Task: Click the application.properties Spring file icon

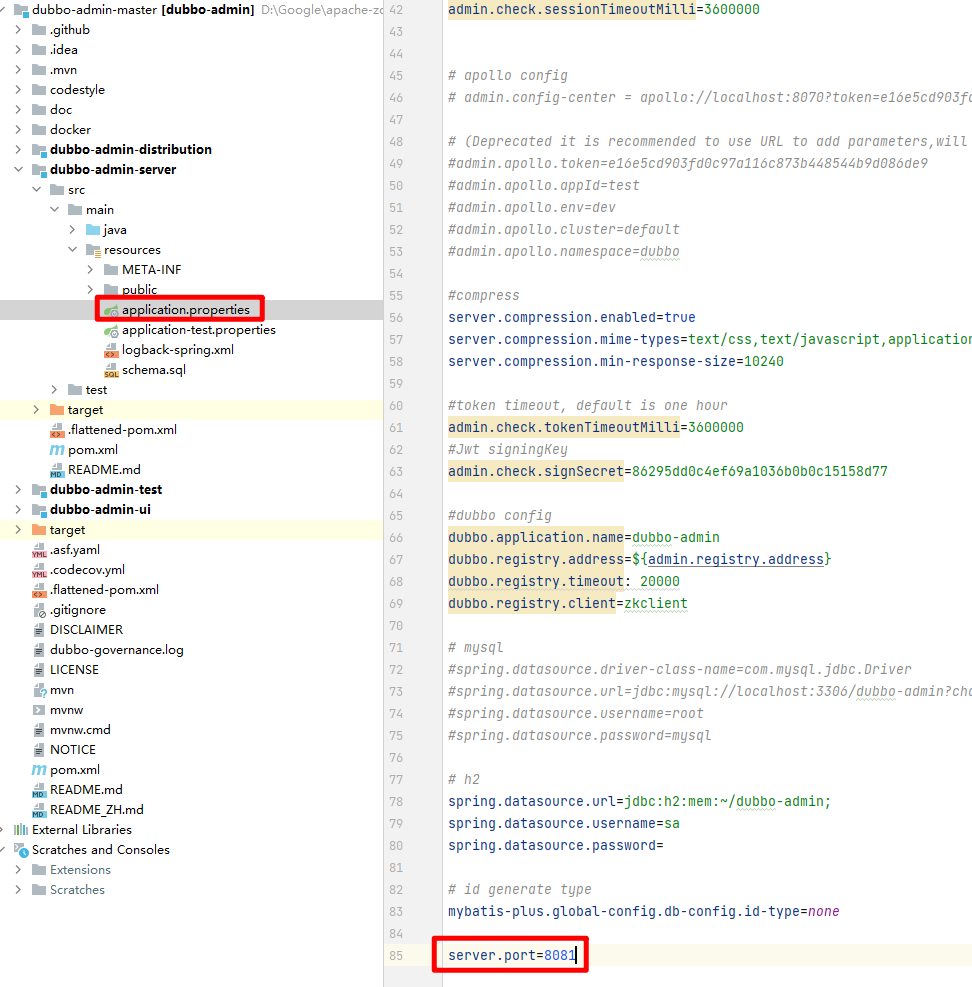Action: click(x=111, y=310)
